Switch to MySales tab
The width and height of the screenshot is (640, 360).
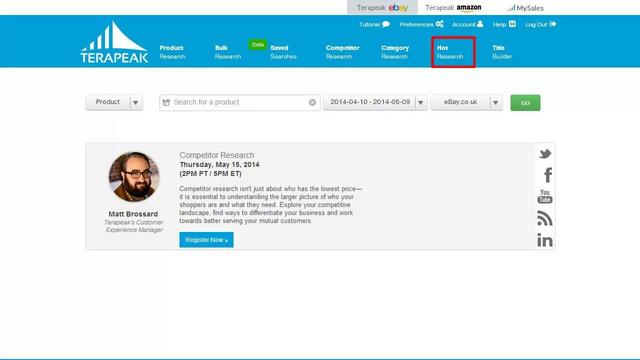point(526,8)
